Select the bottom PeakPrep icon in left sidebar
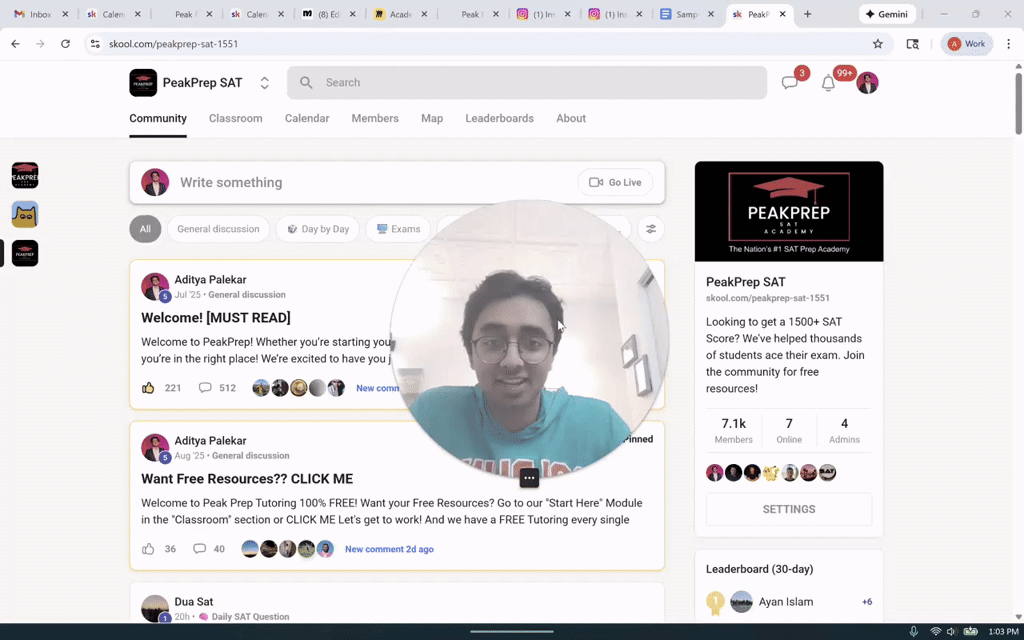 point(25,253)
